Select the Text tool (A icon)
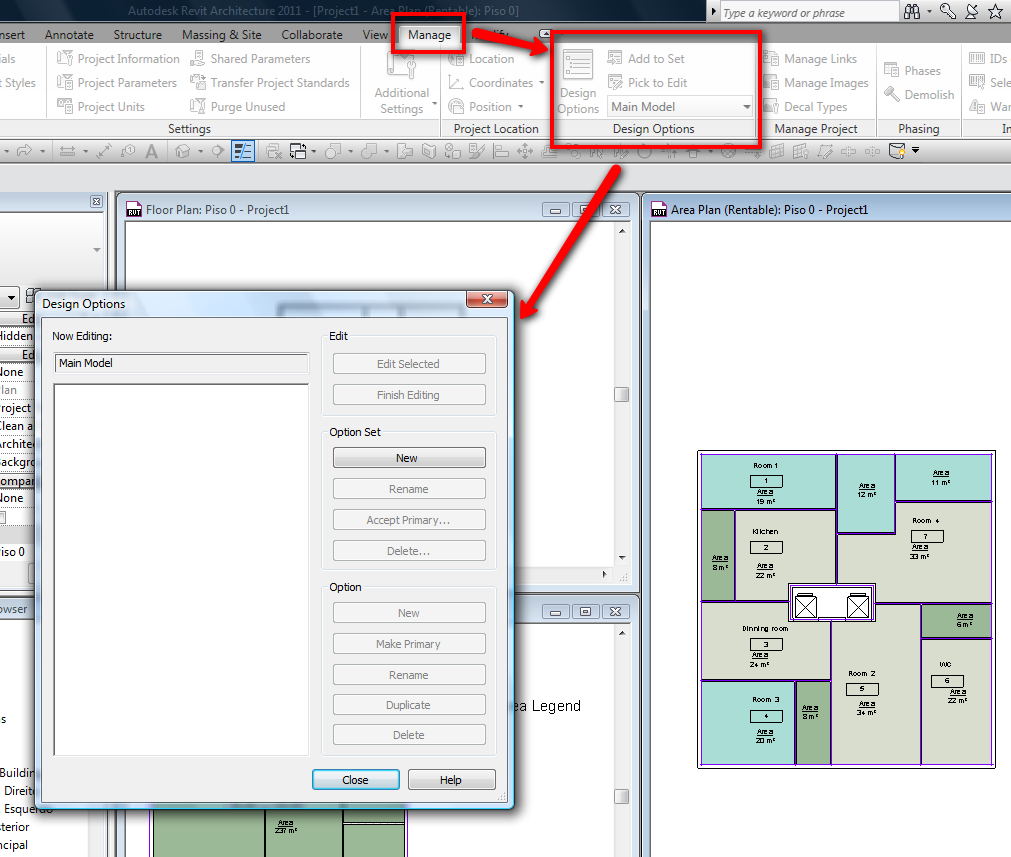This screenshot has height=857, width=1011. point(152,152)
